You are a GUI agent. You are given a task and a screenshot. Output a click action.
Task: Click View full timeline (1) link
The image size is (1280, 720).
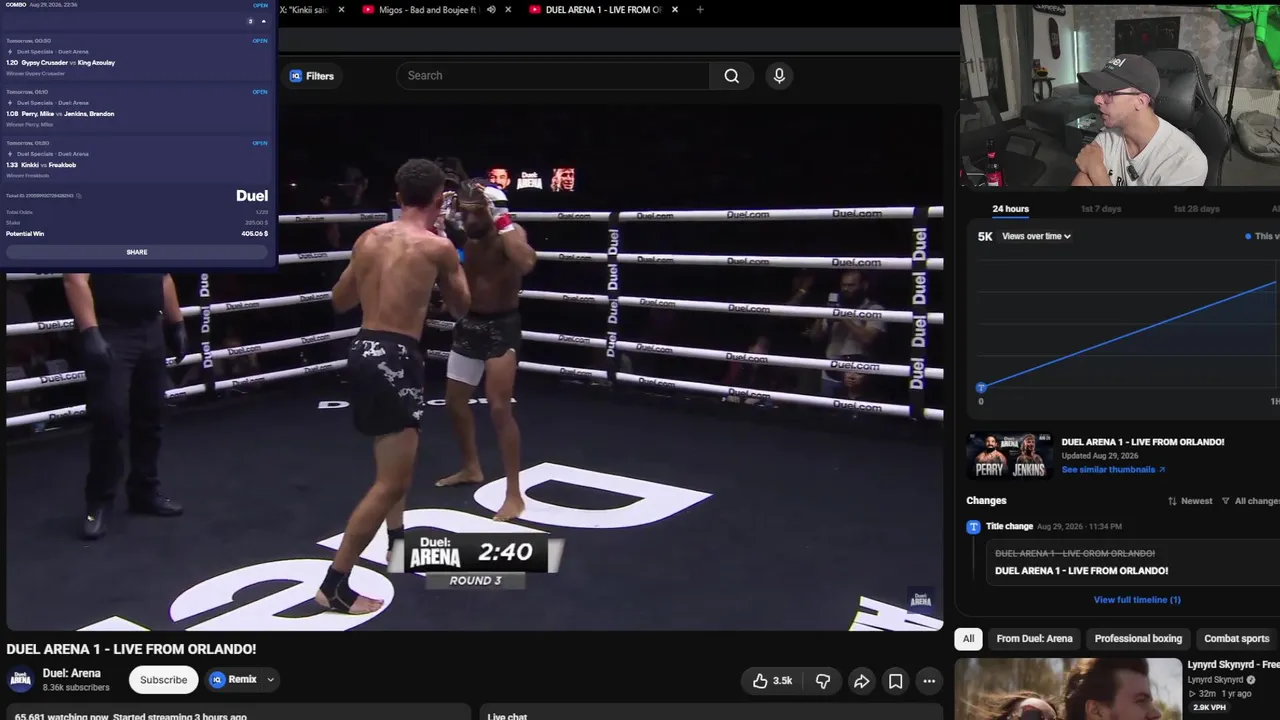(x=1137, y=600)
